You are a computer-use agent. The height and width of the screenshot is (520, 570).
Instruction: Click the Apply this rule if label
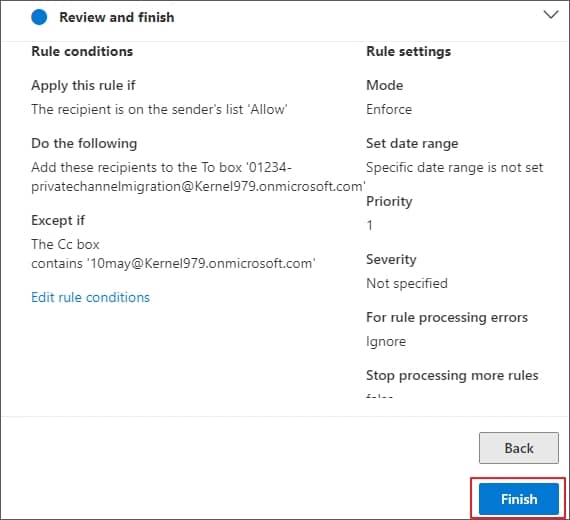coord(83,85)
